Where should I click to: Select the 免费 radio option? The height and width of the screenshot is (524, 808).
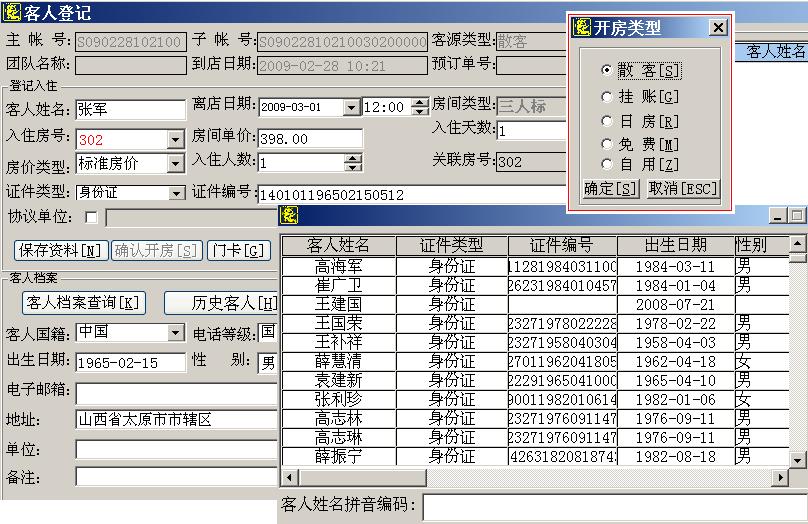point(607,144)
